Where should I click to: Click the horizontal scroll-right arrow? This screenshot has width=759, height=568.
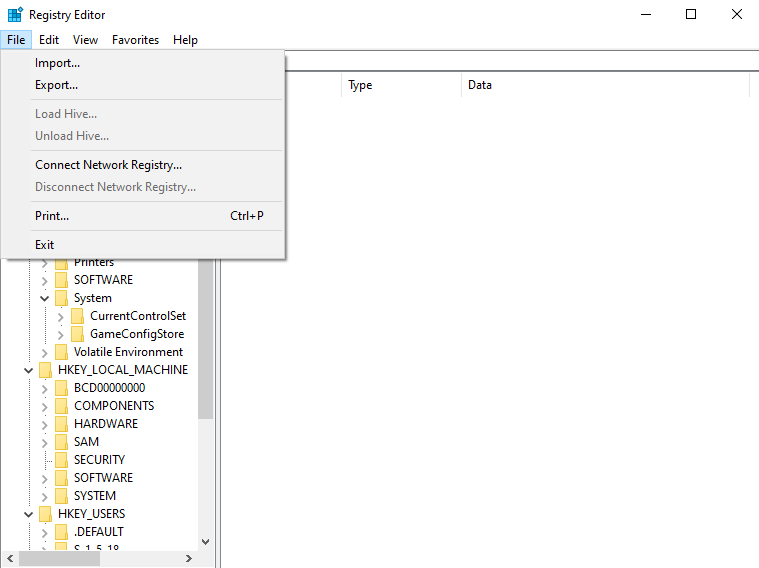(189, 559)
